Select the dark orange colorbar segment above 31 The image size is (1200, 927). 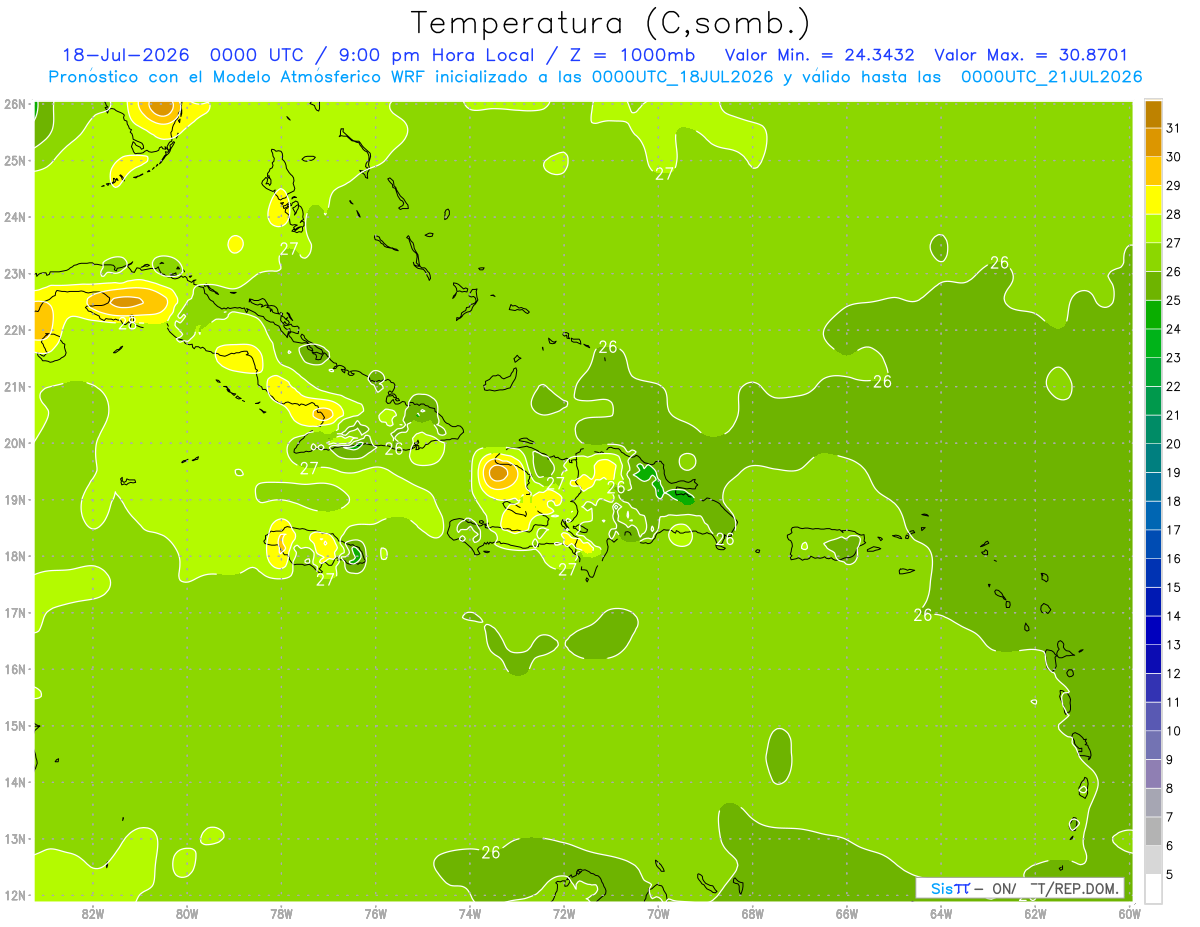tap(1153, 115)
